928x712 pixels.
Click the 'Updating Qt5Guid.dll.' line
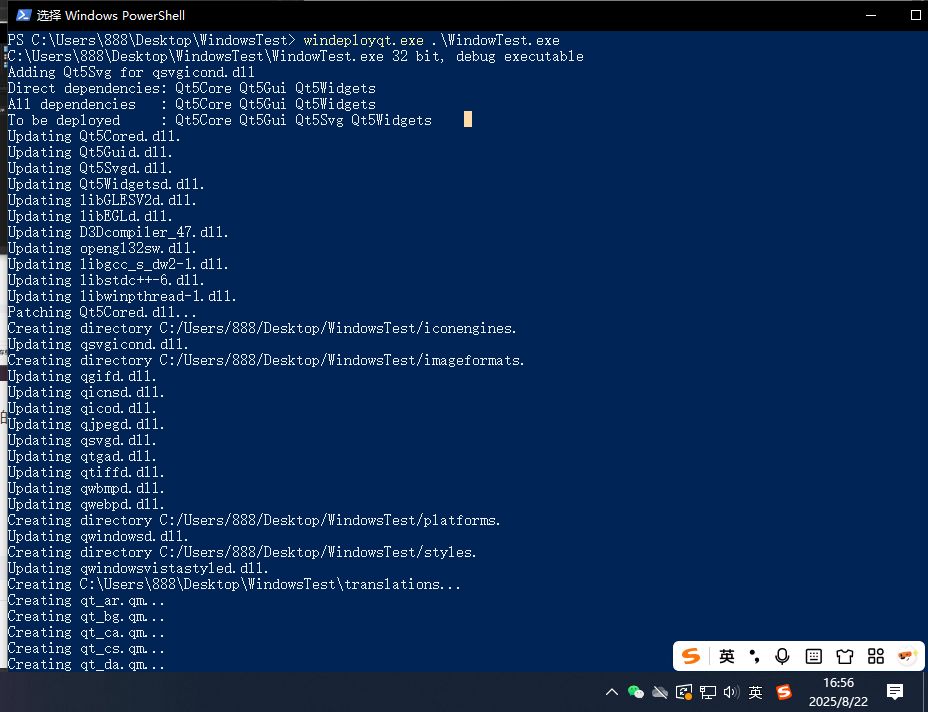click(90, 152)
